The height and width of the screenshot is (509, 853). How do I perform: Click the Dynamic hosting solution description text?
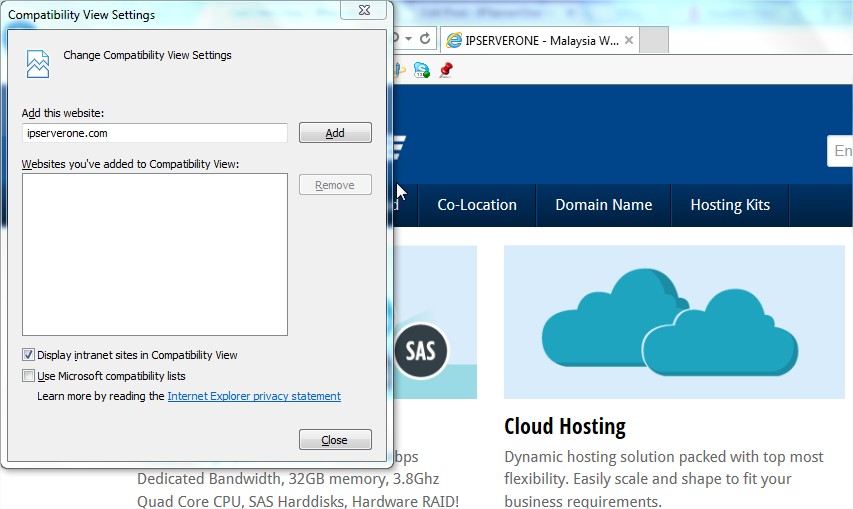(x=664, y=479)
